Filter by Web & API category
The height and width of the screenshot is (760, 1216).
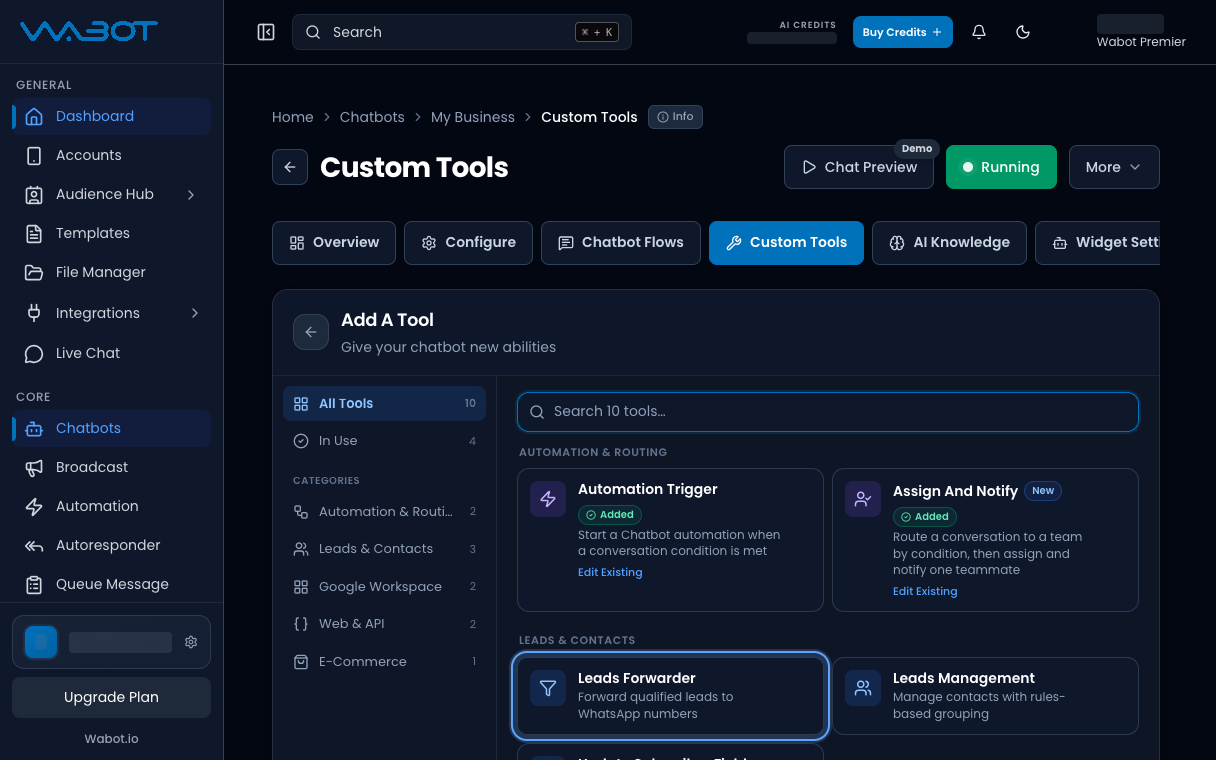tap(385, 624)
